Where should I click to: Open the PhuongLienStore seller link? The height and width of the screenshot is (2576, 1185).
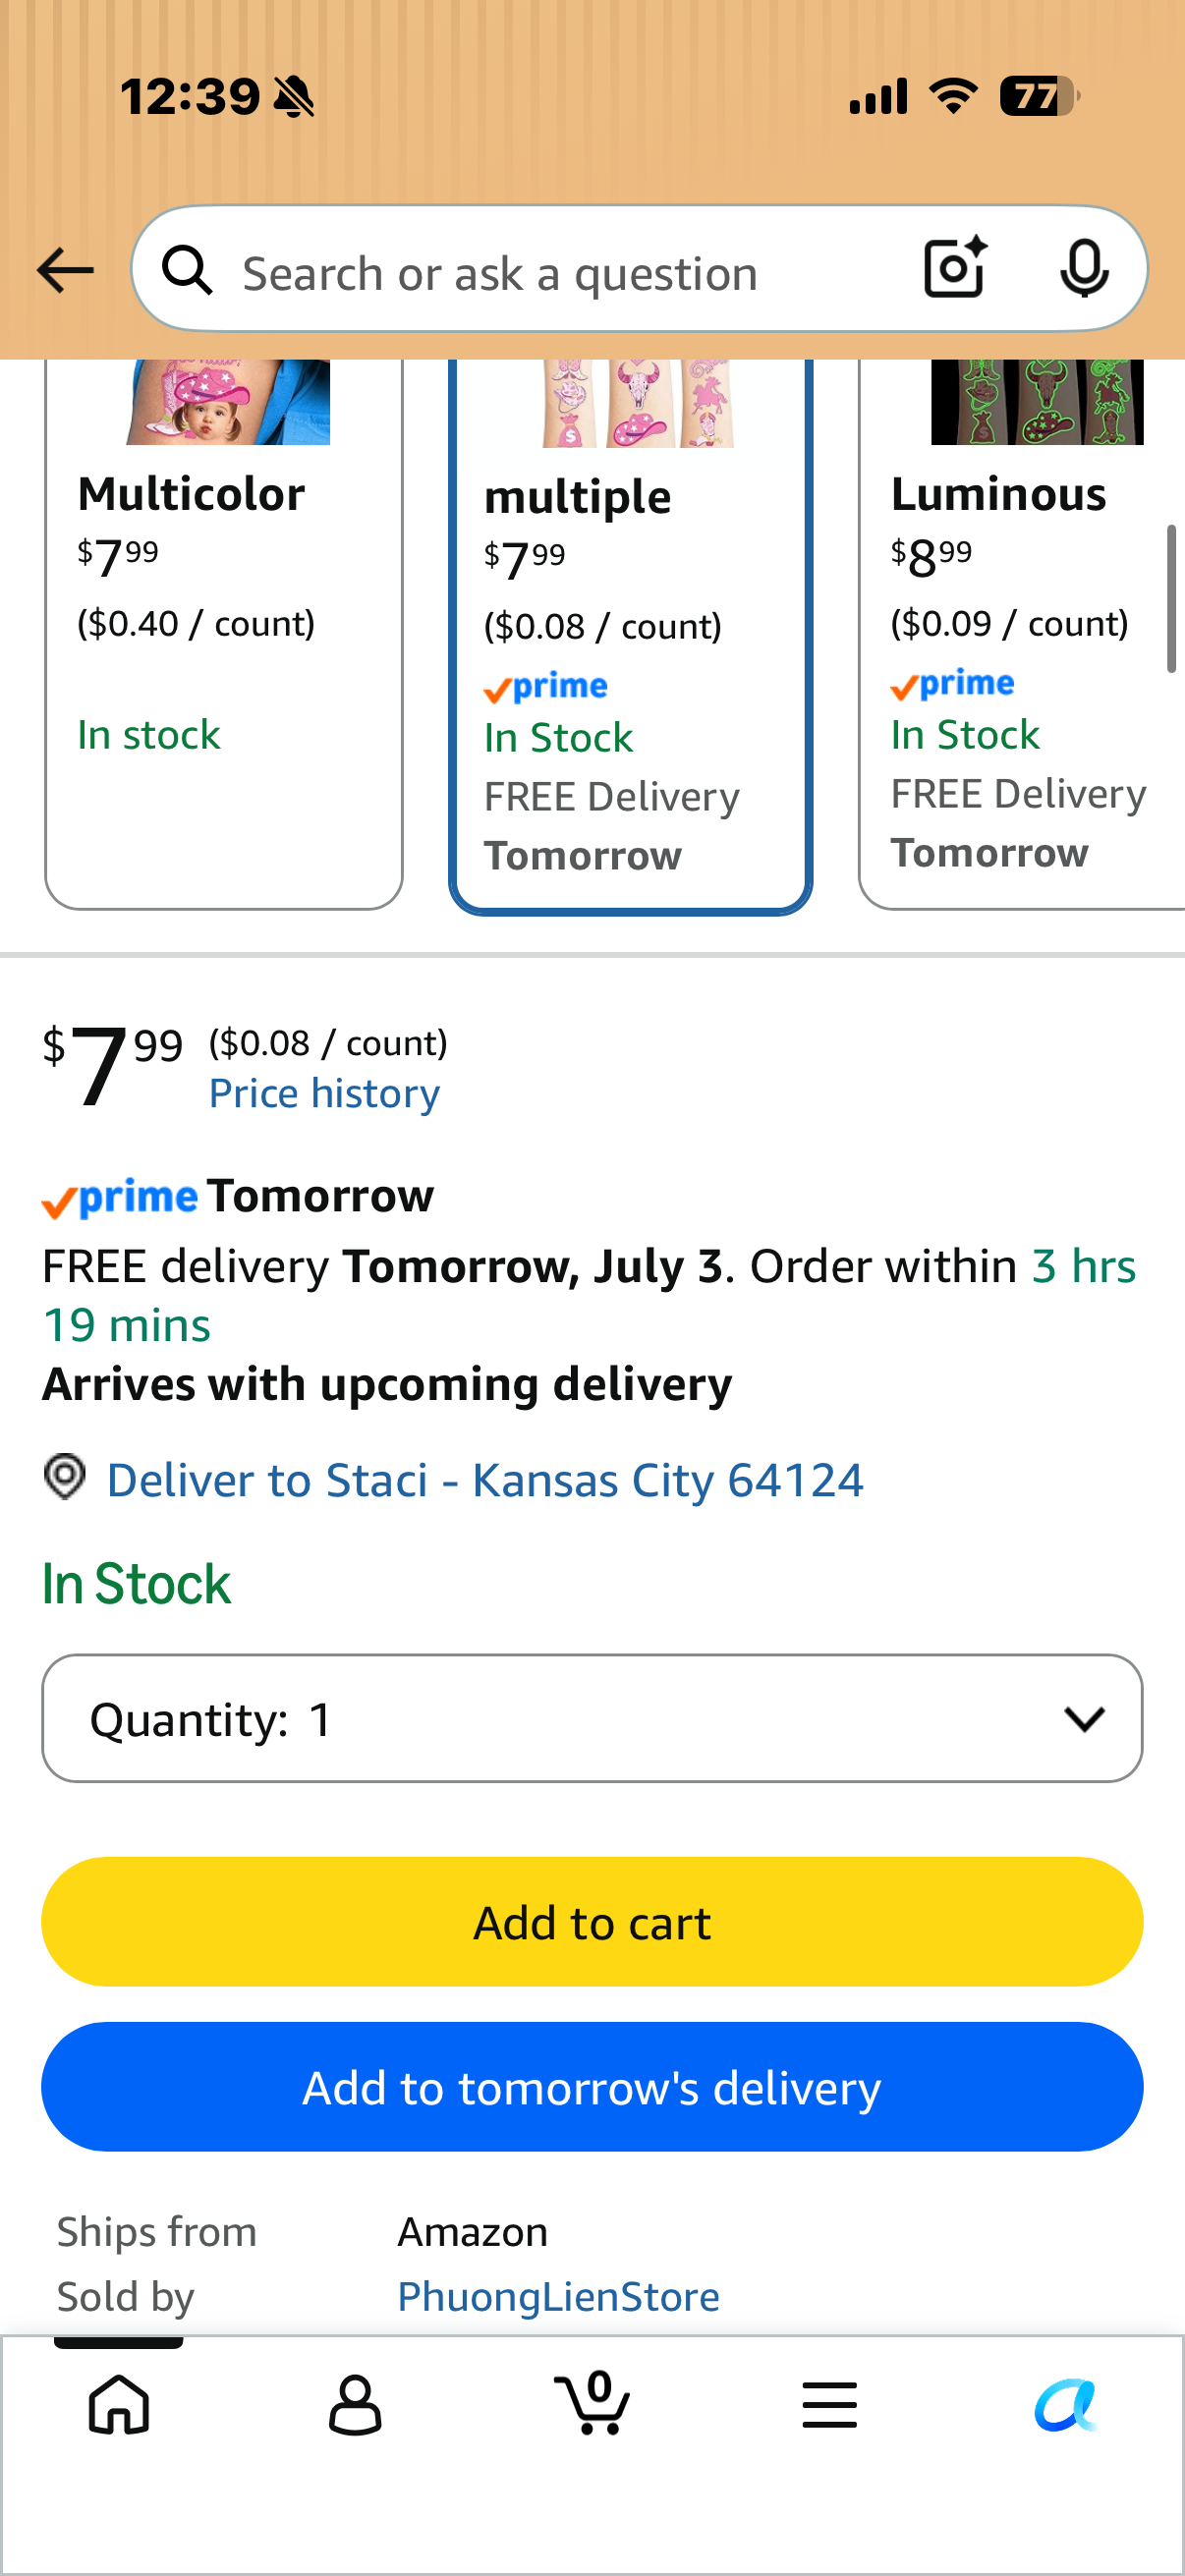point(558,2296)
